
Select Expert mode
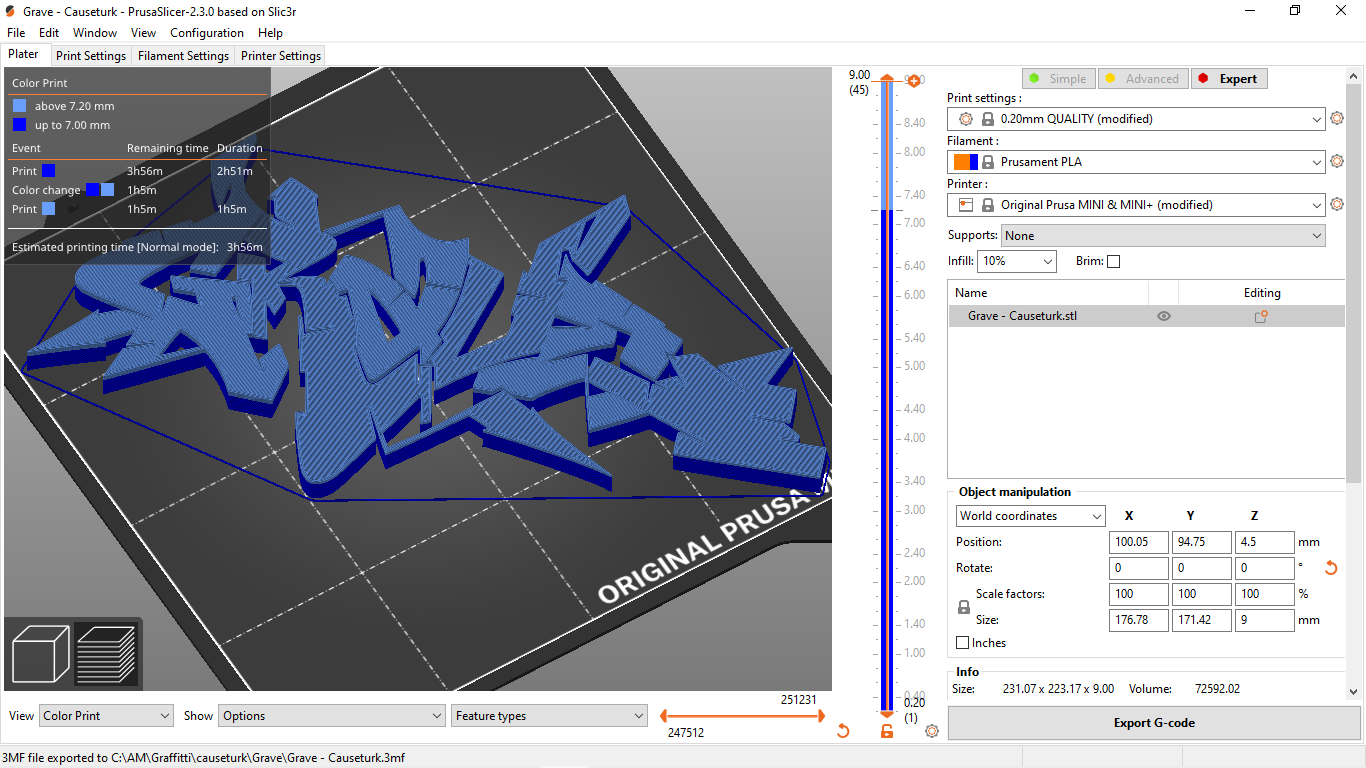point(1229,79)
